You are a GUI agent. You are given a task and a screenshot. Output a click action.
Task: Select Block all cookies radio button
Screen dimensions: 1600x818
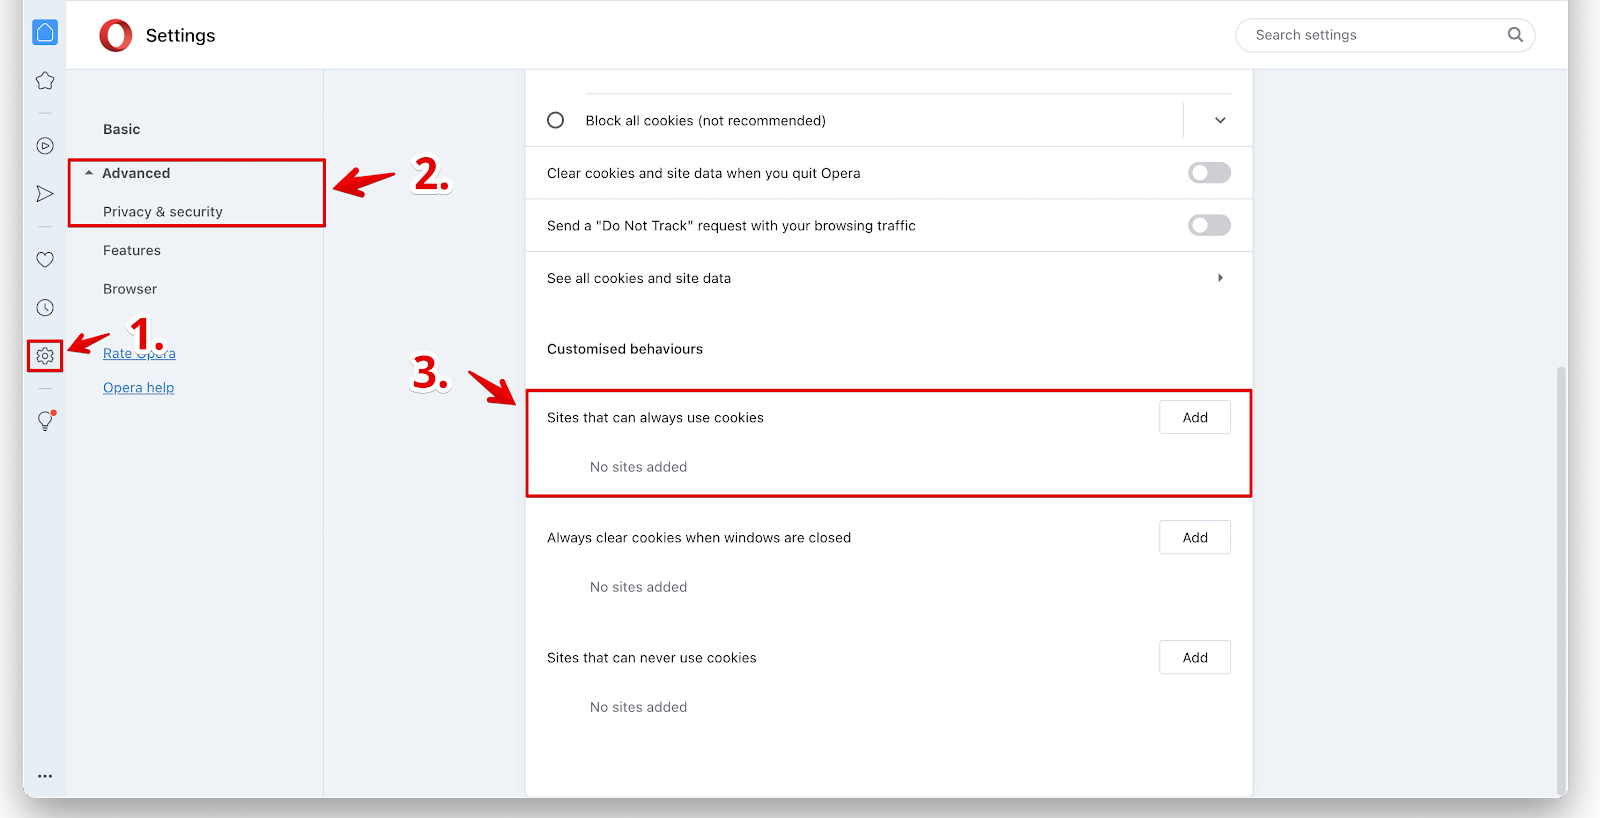coord(556,120)
